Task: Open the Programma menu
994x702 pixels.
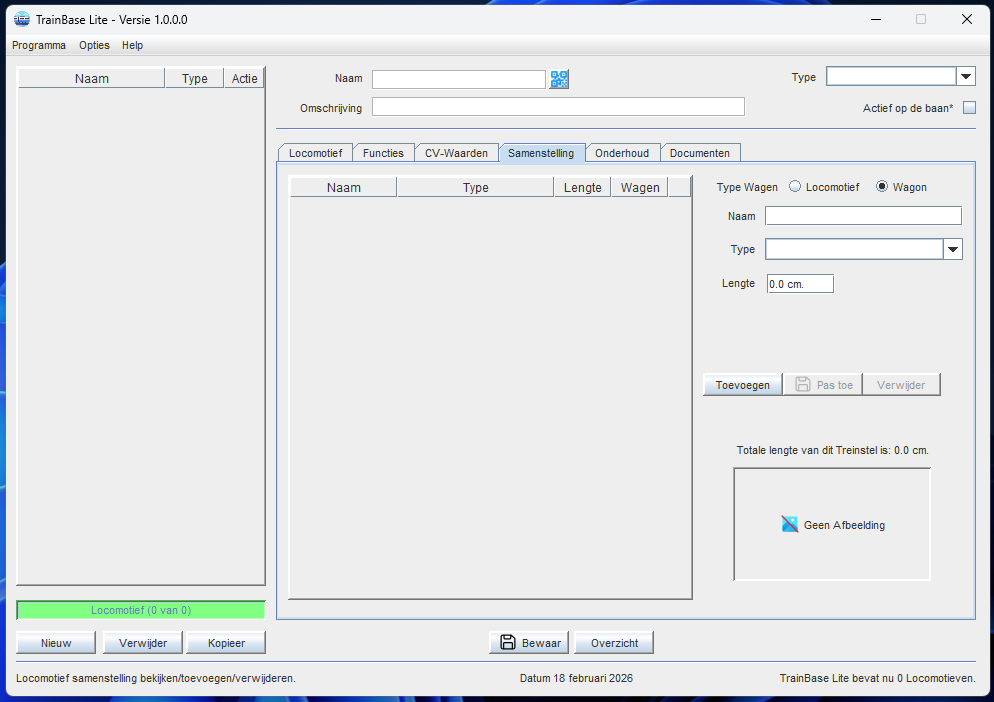Action: [x=39, y=45]
